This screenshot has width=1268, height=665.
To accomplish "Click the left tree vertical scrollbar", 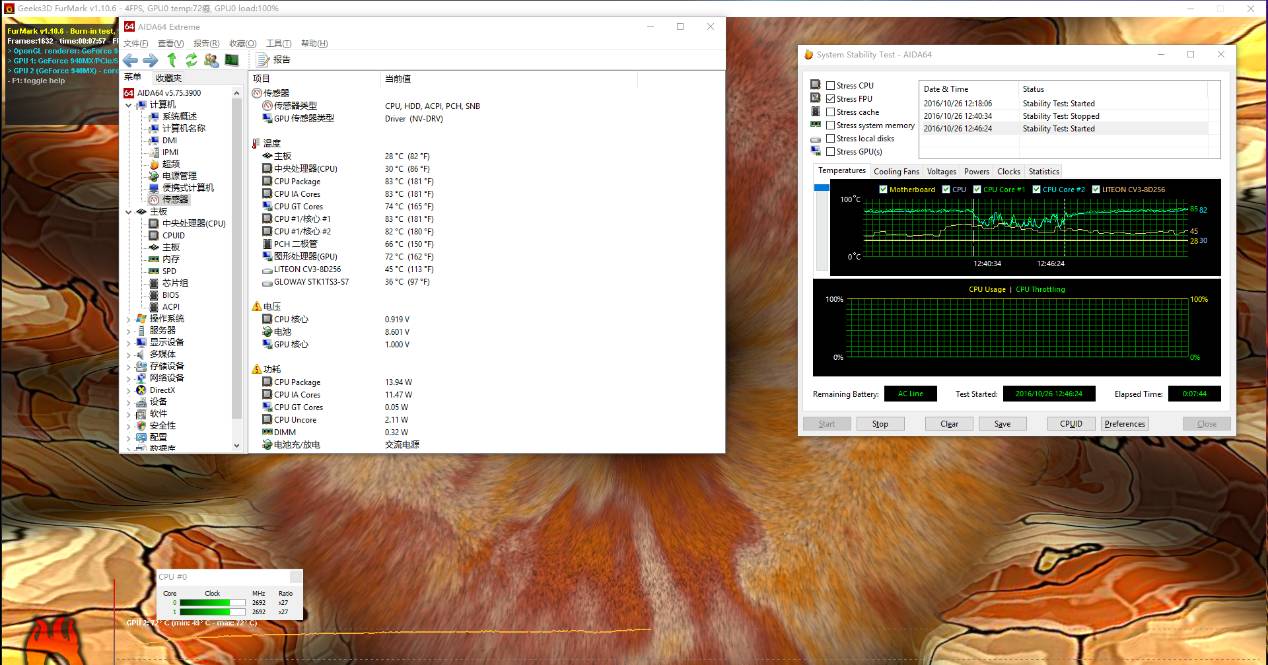I will 237,270.
